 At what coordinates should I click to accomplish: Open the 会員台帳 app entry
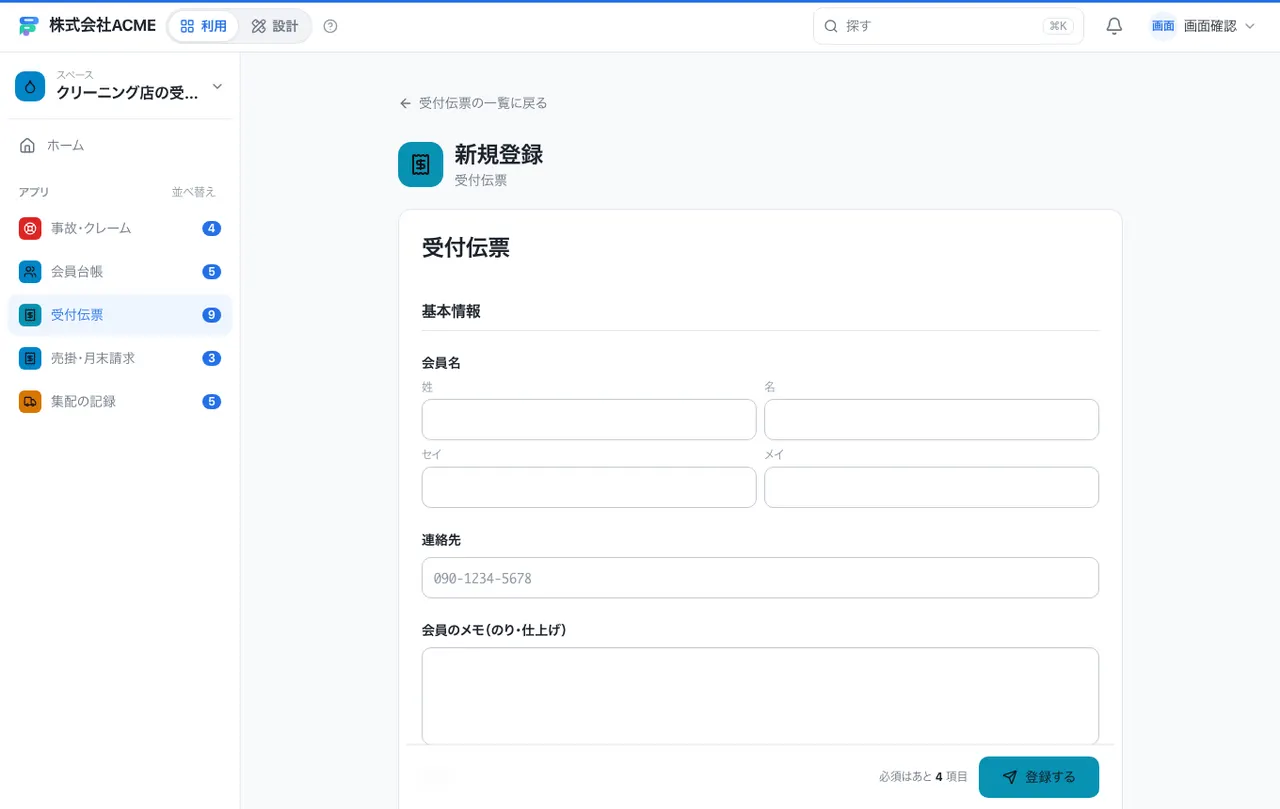(120, 271)
